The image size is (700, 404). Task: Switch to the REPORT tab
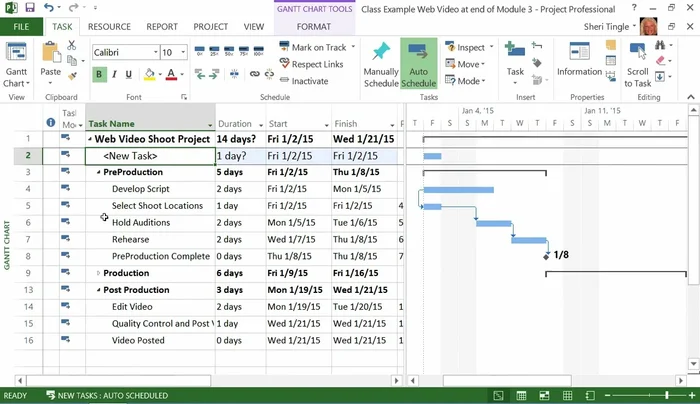[x=162, y=27]
